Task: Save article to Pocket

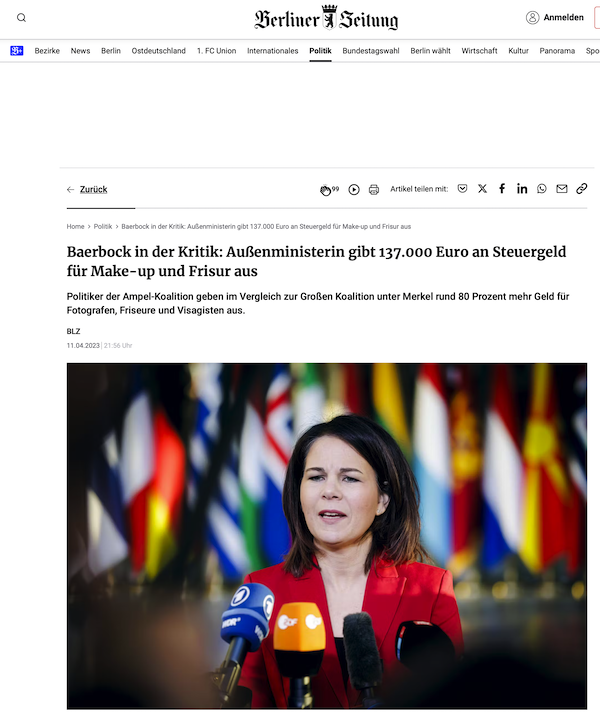Action: click(x=462, y=188)
